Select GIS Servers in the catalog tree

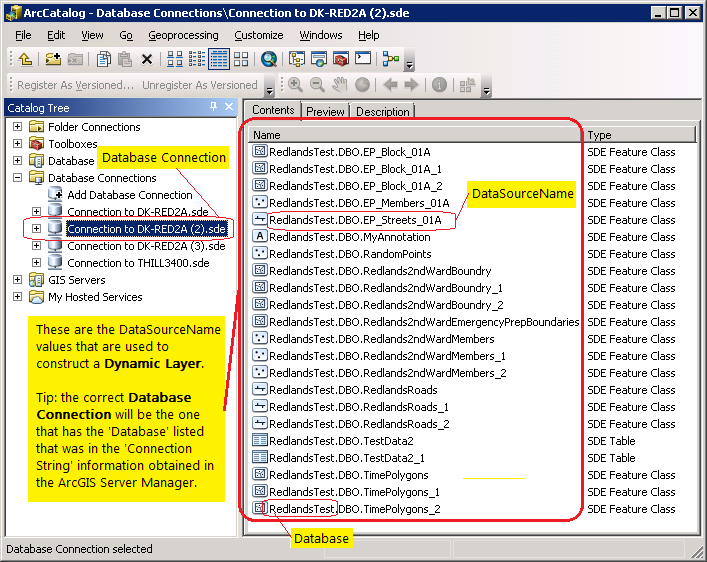coord(77,280)
